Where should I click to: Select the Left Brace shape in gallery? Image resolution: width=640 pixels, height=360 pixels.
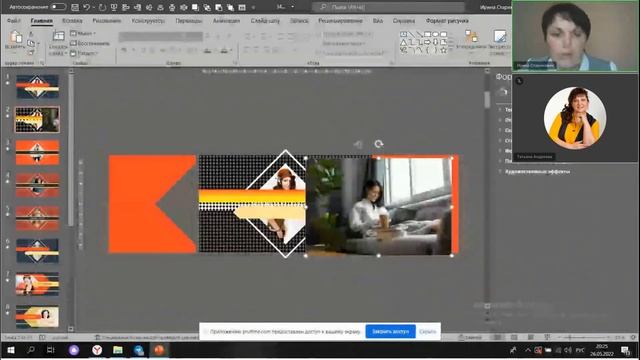[427, 50]
